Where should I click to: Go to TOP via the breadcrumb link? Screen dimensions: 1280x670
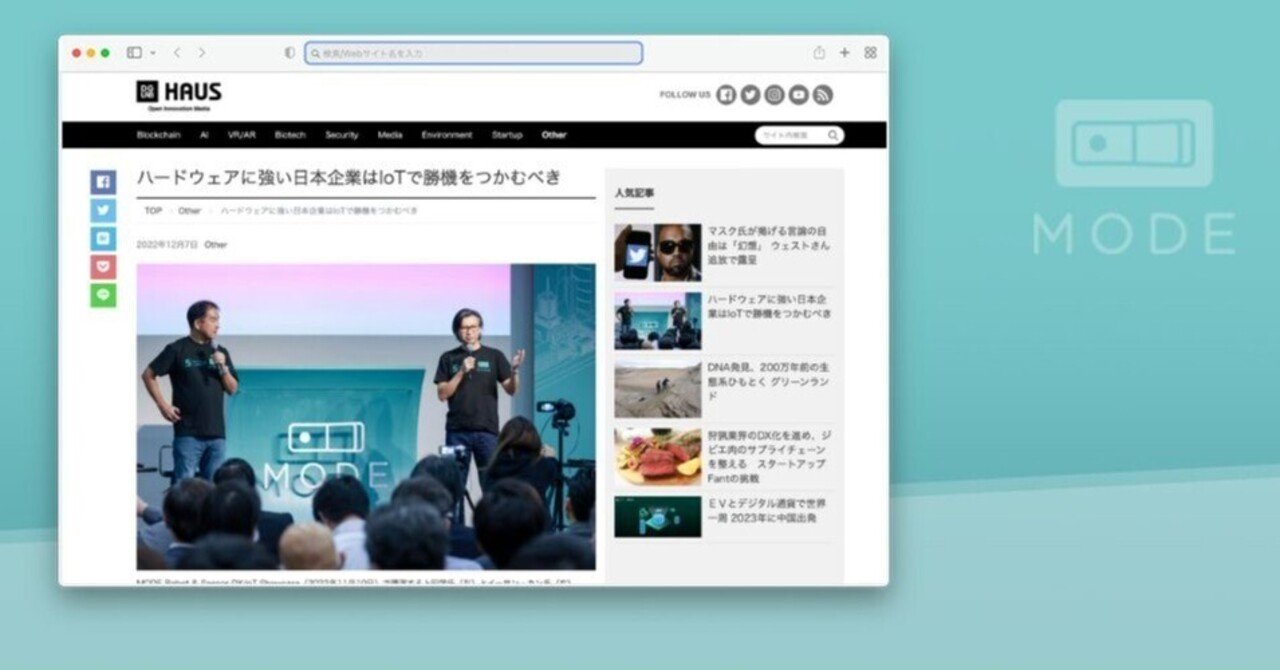[x=152, y=211]
